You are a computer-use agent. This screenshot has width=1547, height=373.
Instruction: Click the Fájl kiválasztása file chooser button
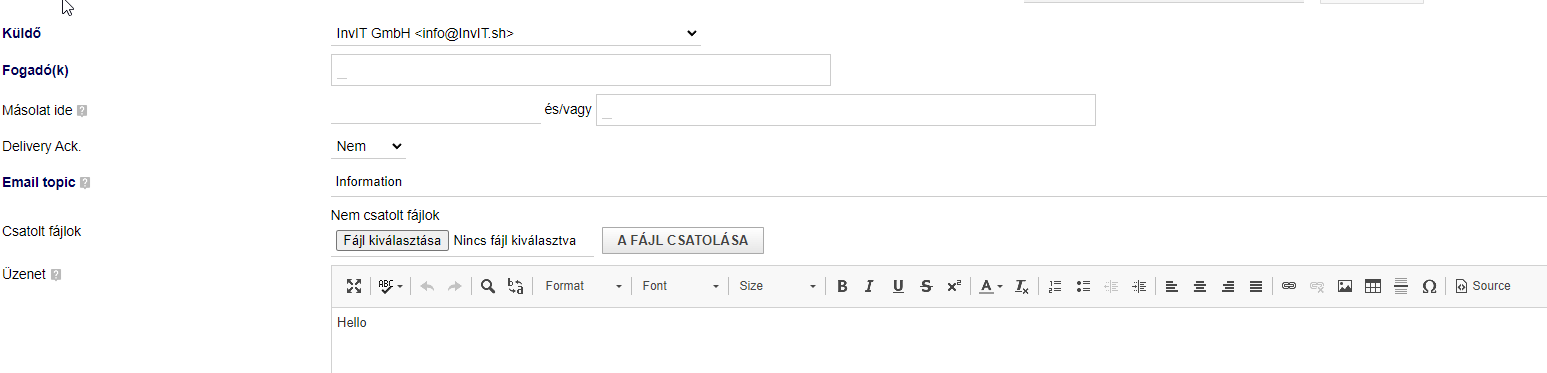(392, 240)
